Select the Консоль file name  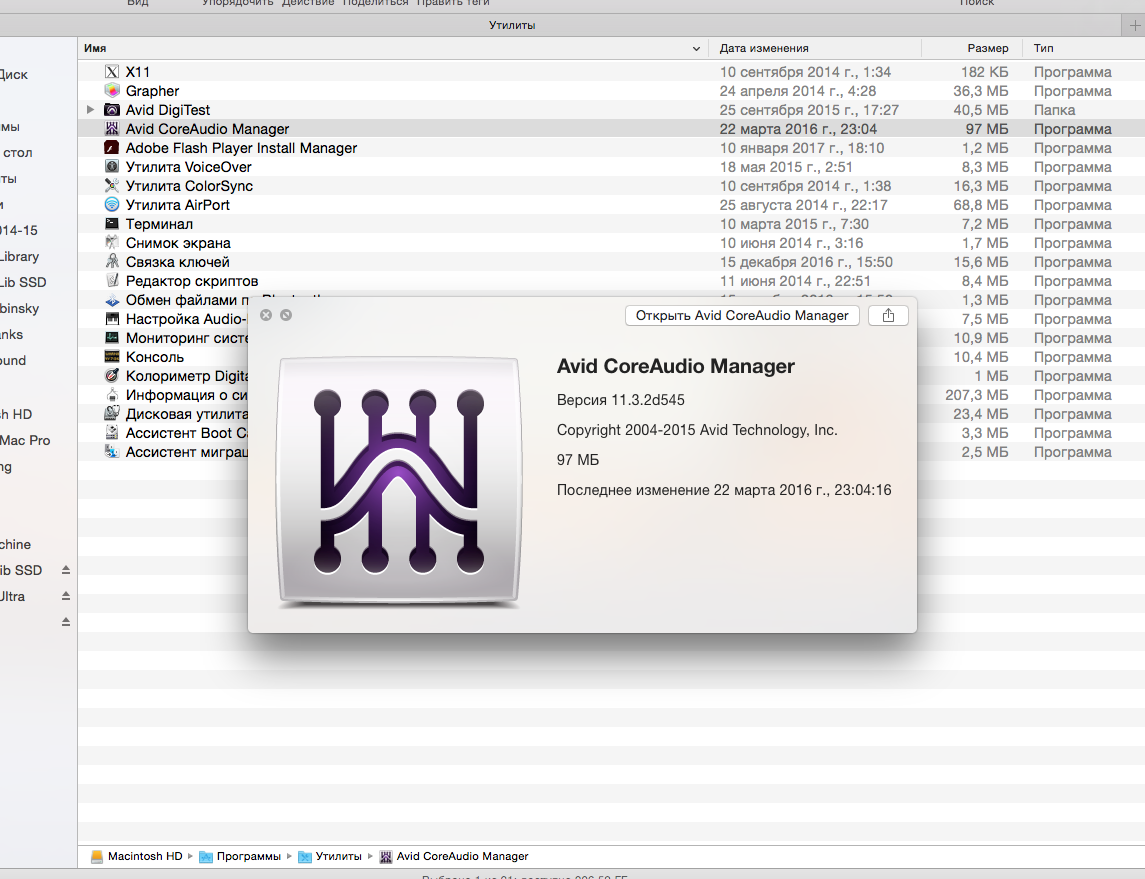pyautogui.click(x=155, y=357)
